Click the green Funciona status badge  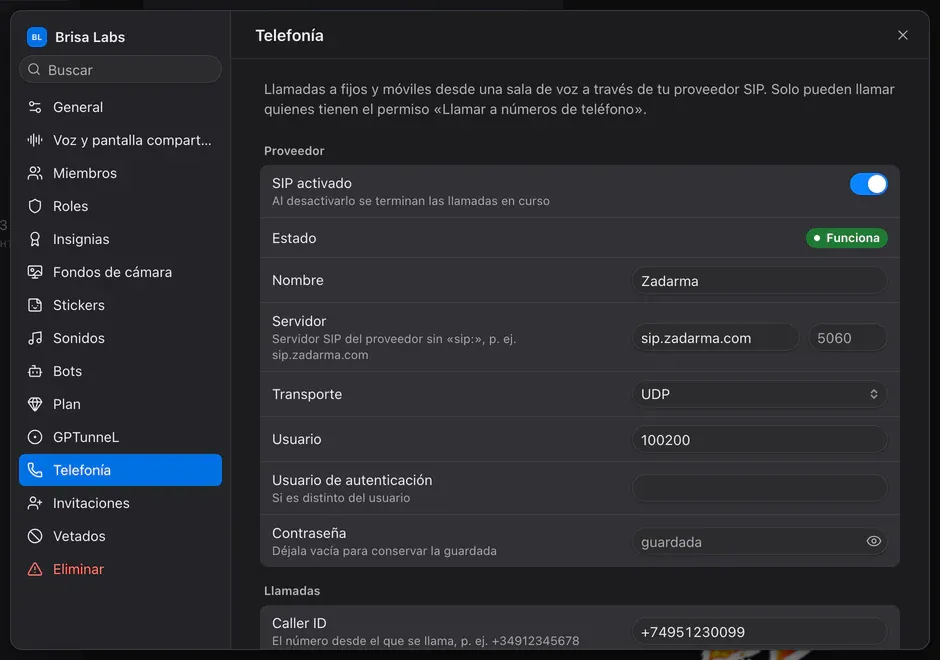846,238
